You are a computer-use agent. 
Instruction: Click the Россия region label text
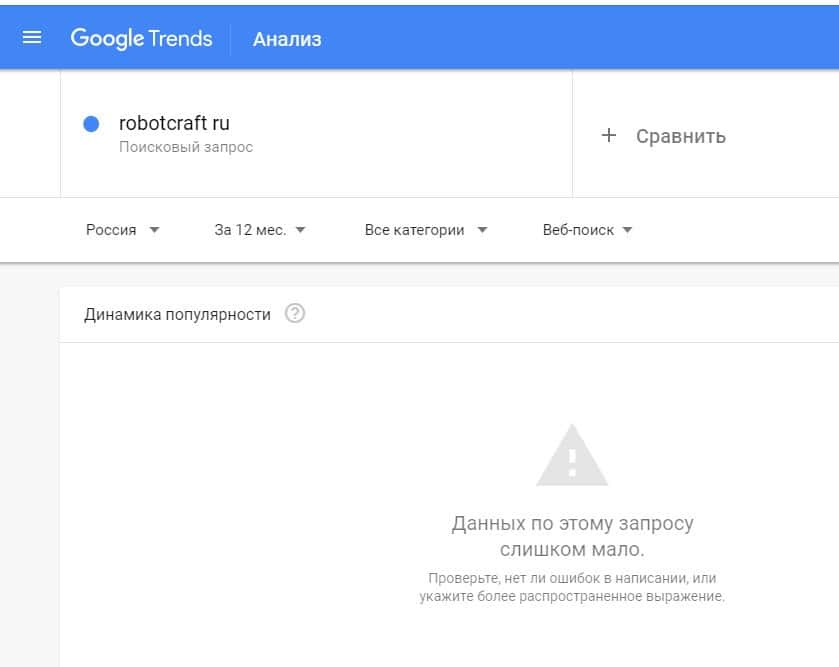(111, 230)
